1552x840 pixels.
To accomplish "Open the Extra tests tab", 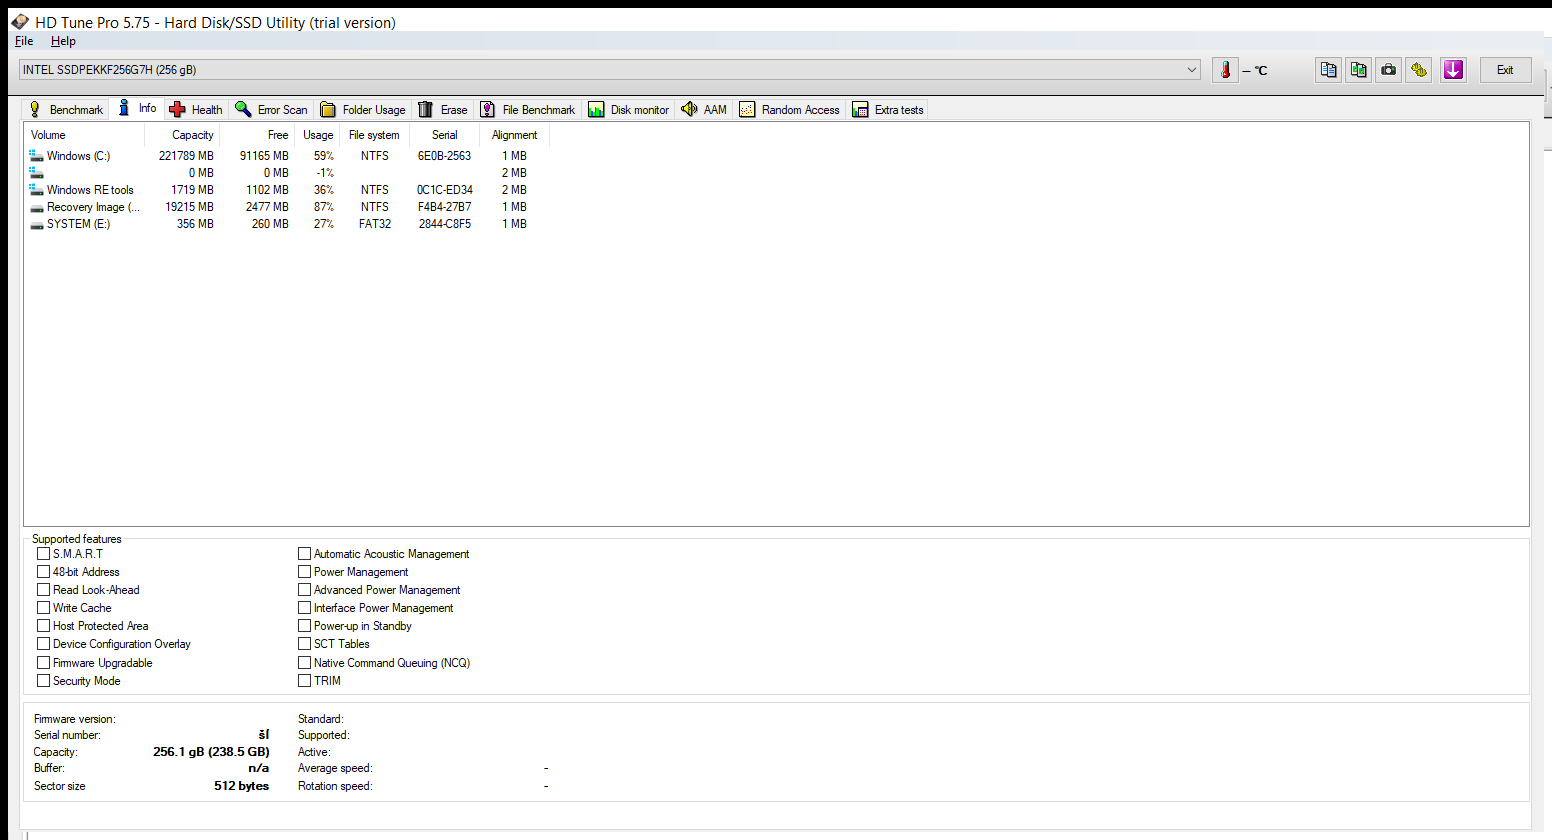I will pyautogui.click(x=888, y=110).
